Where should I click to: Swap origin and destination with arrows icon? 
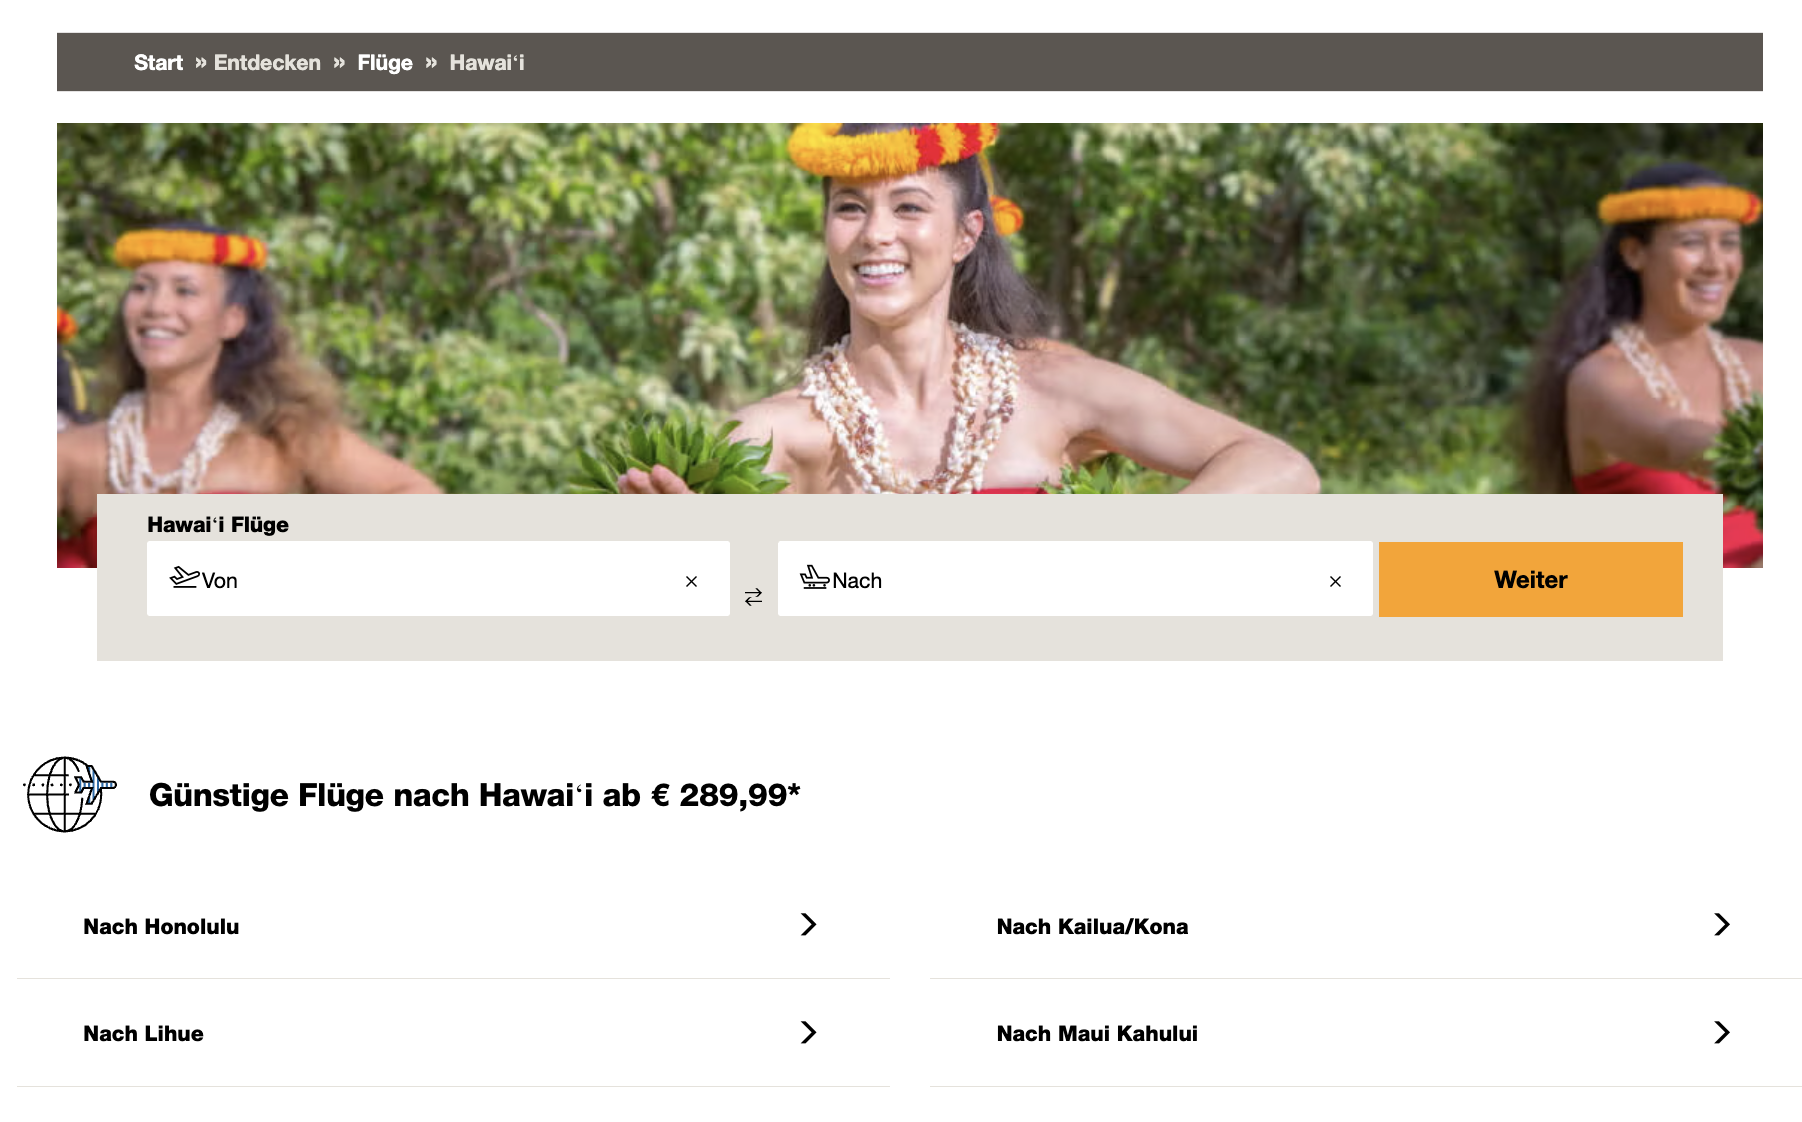[x=753, y=597]
